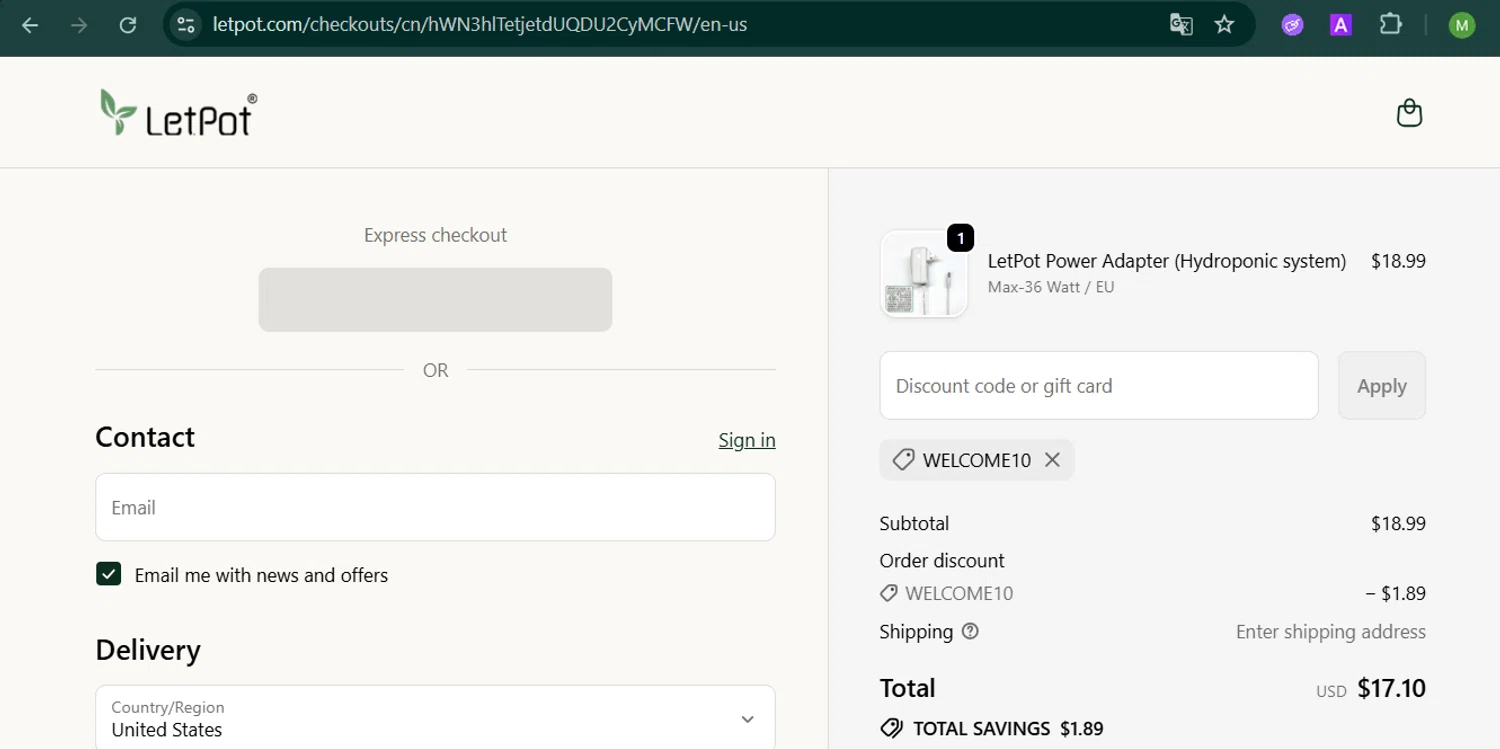Click the '– $1.89' discount amount
Screen dimensions: 1500x749
[1396, 593]
